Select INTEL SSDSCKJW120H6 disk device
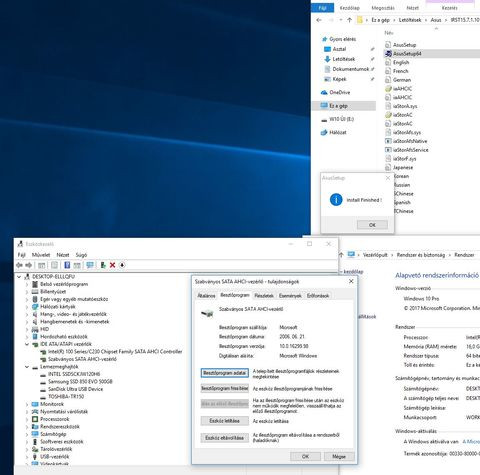The width and height of the screenshot is (480, 475). click(x=74, y=374)
